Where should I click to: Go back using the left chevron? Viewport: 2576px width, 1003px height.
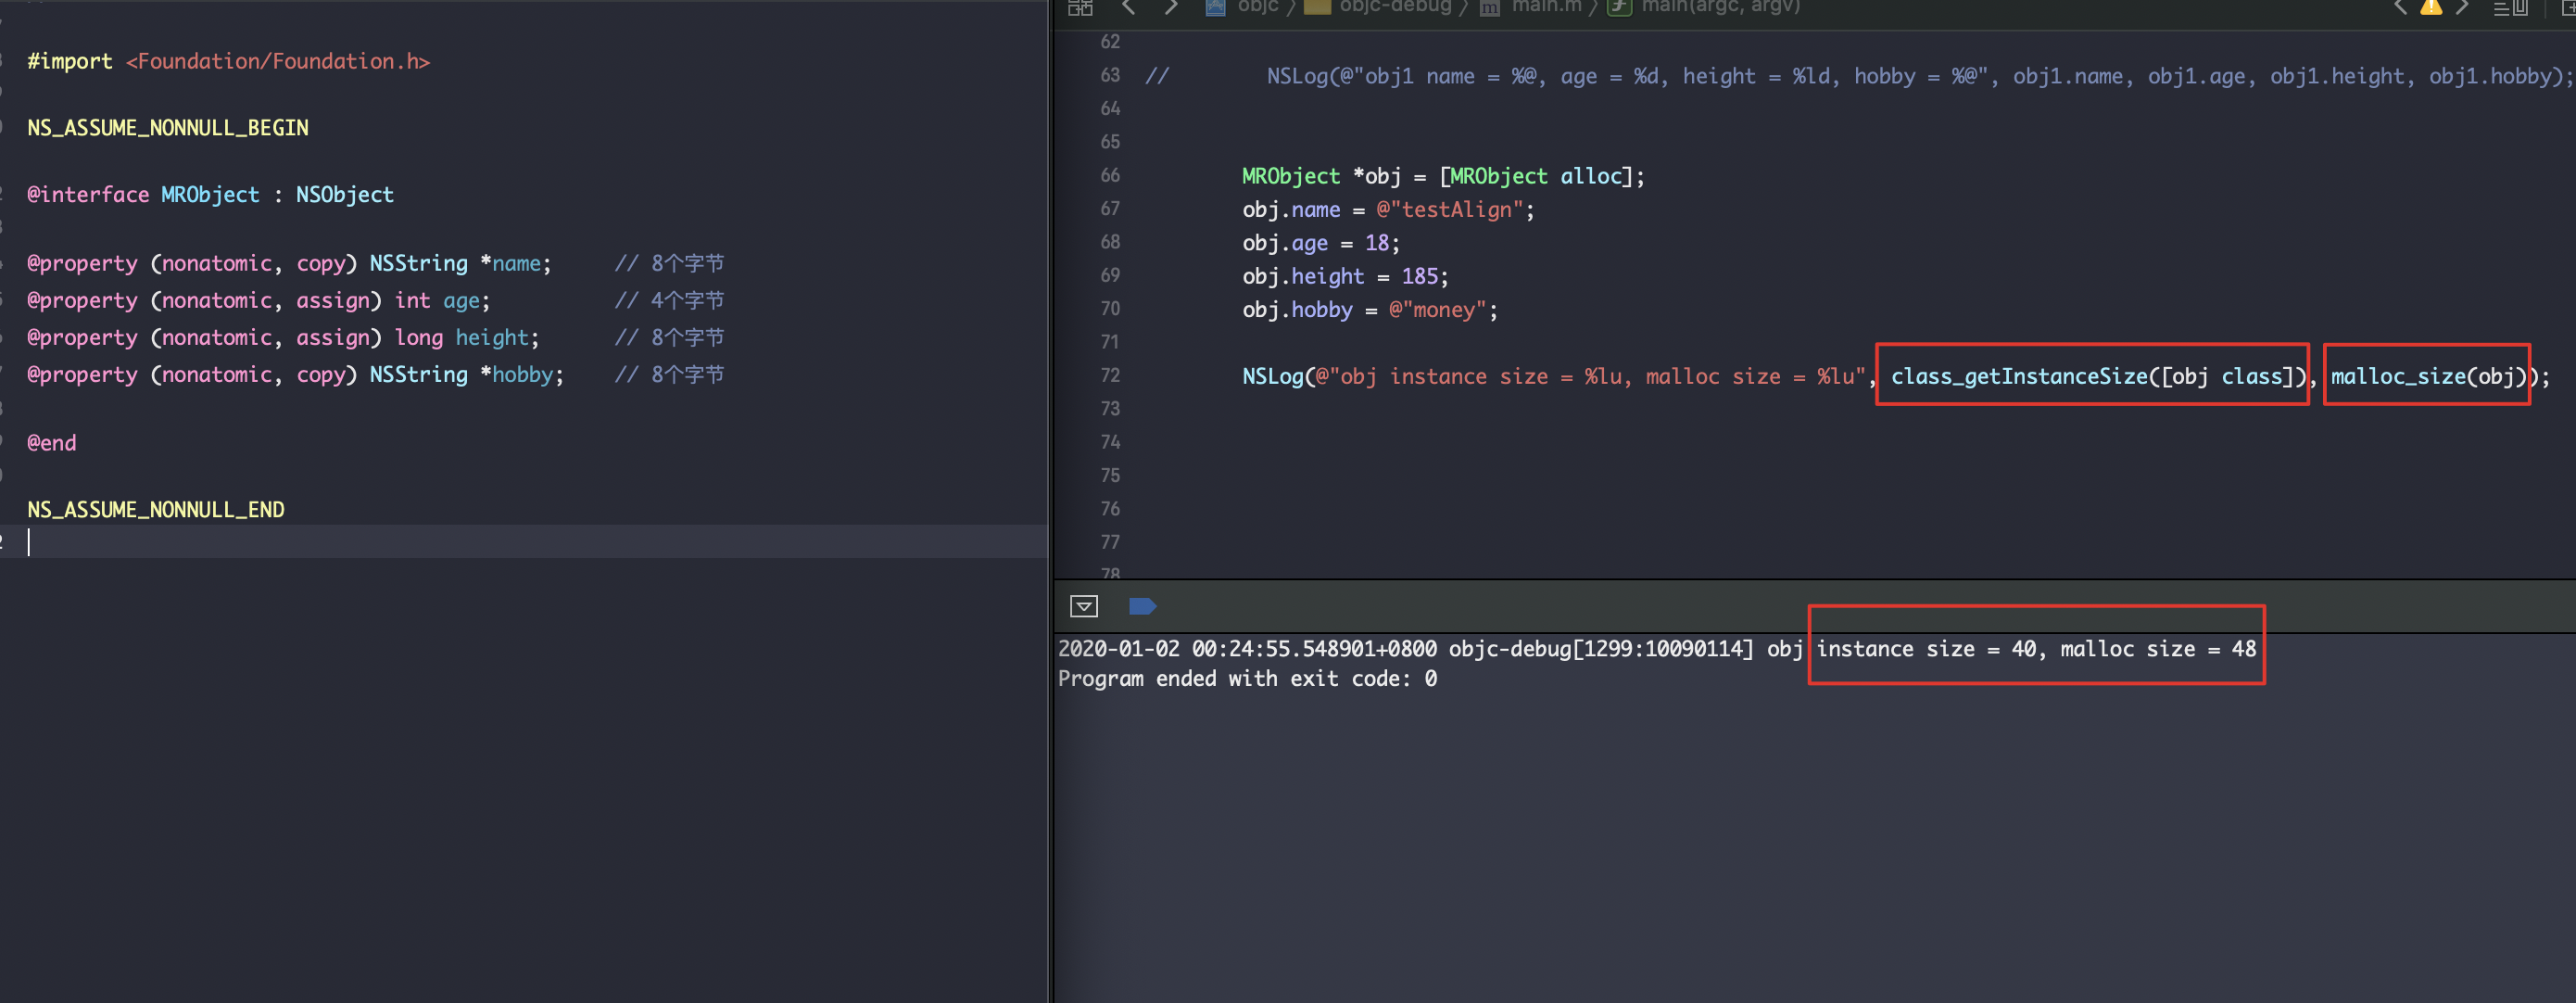(x=1129, y=8)
